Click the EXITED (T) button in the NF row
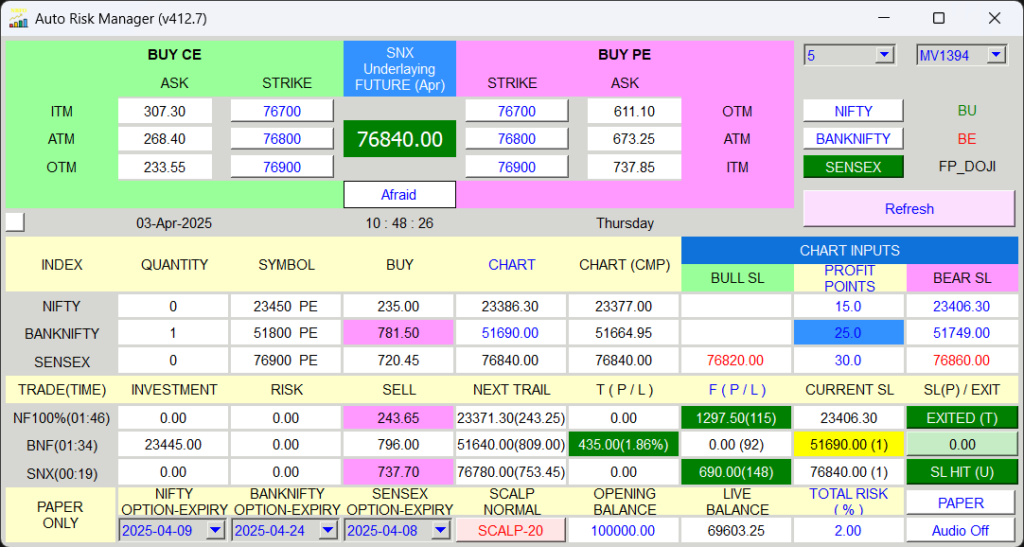This screenshot has width=1024, height=547. pyautogui.click(x=961, y=418)
